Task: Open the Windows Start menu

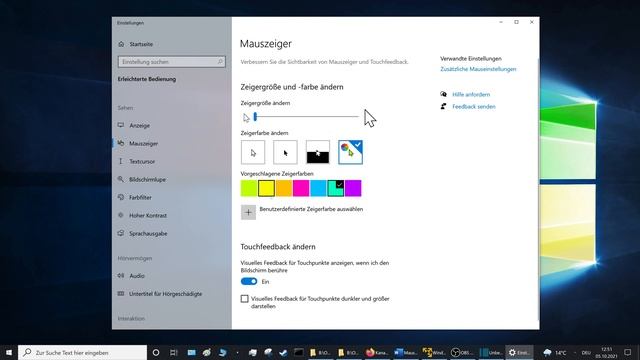Action: tap(9, 352)
